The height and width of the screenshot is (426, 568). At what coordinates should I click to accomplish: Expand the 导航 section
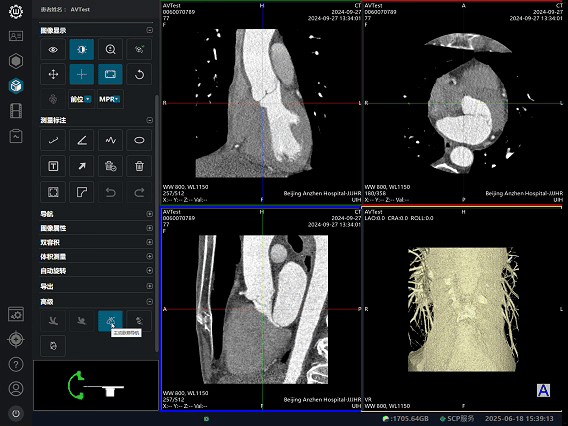coord(149,214)
